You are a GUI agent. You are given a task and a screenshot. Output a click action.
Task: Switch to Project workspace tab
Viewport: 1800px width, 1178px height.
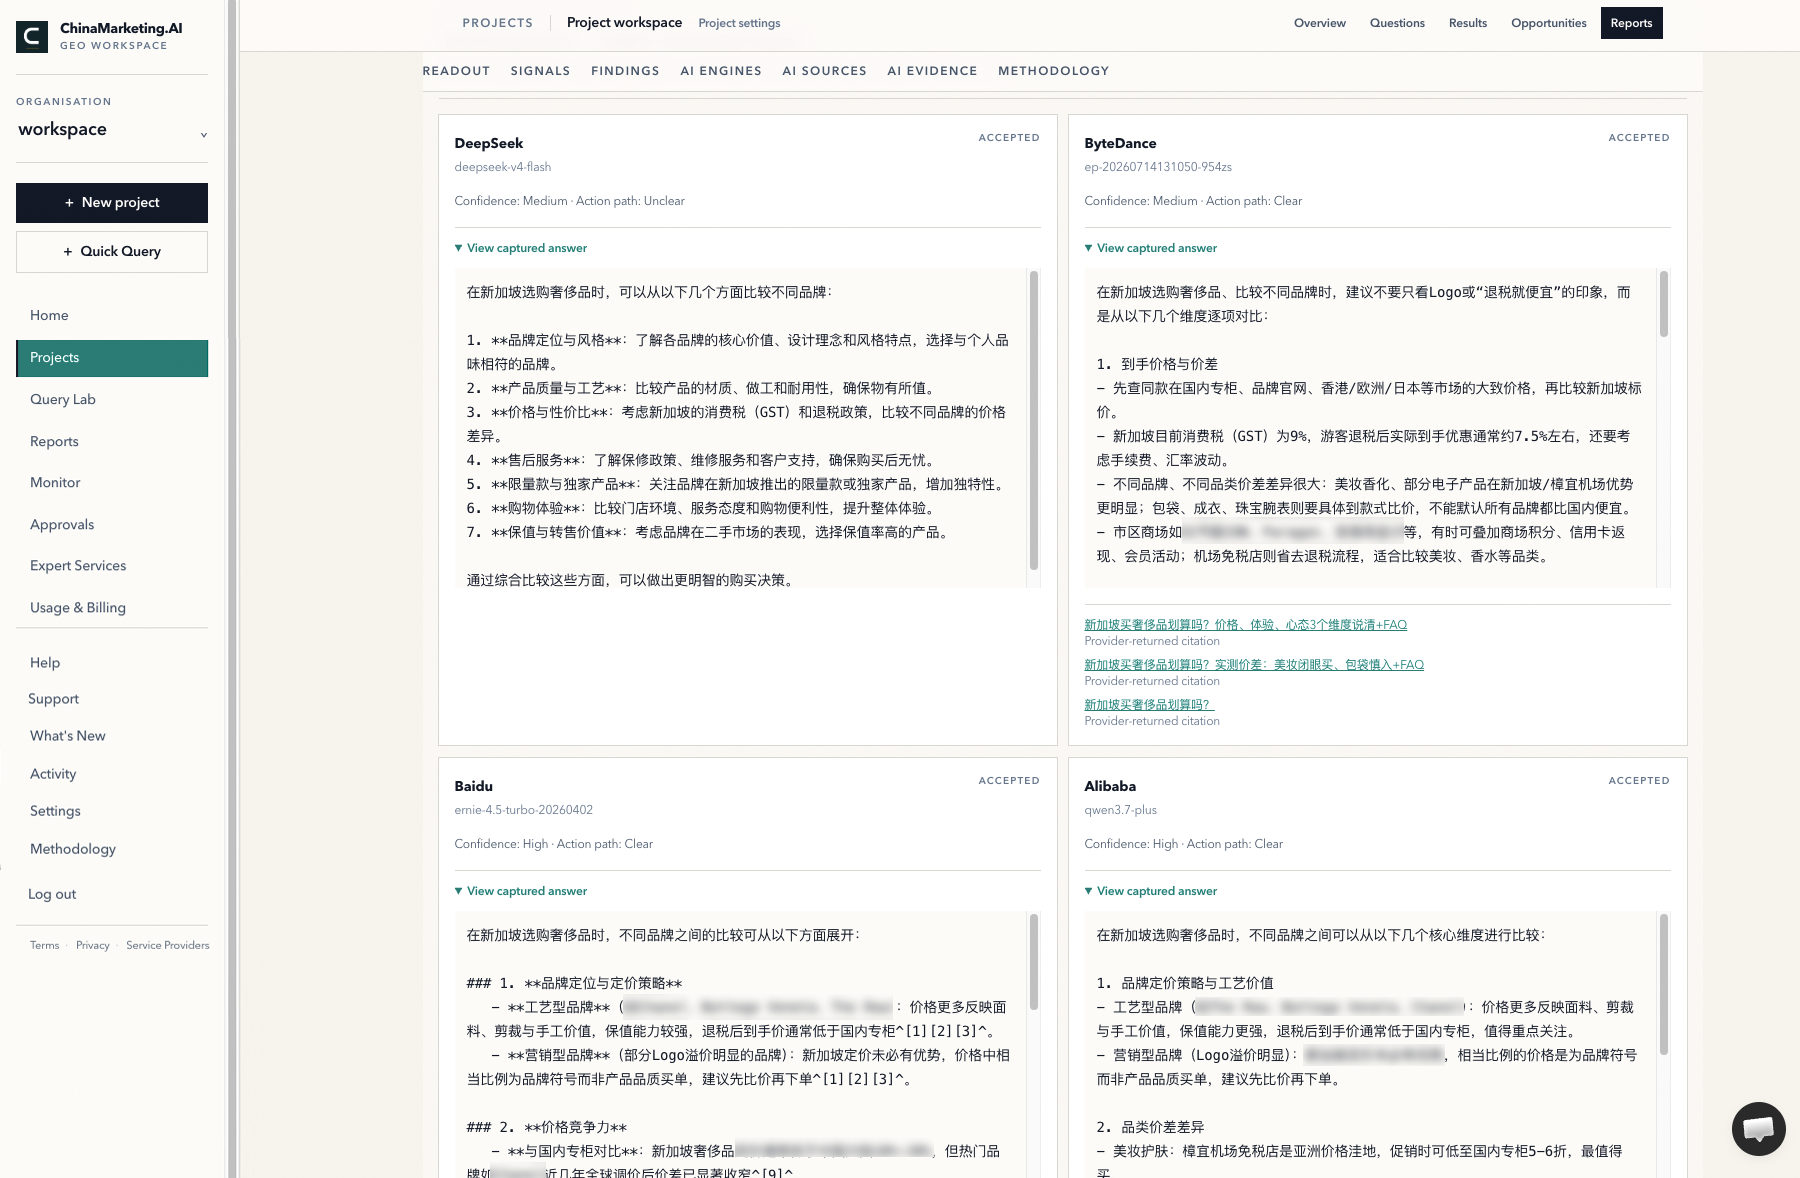pos(624,23)
